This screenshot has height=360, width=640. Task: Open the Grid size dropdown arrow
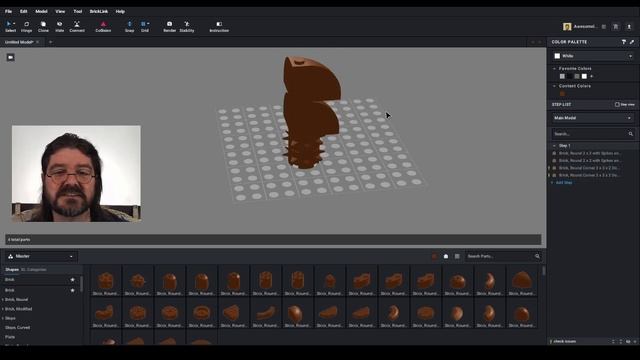(x=148, y=24)
